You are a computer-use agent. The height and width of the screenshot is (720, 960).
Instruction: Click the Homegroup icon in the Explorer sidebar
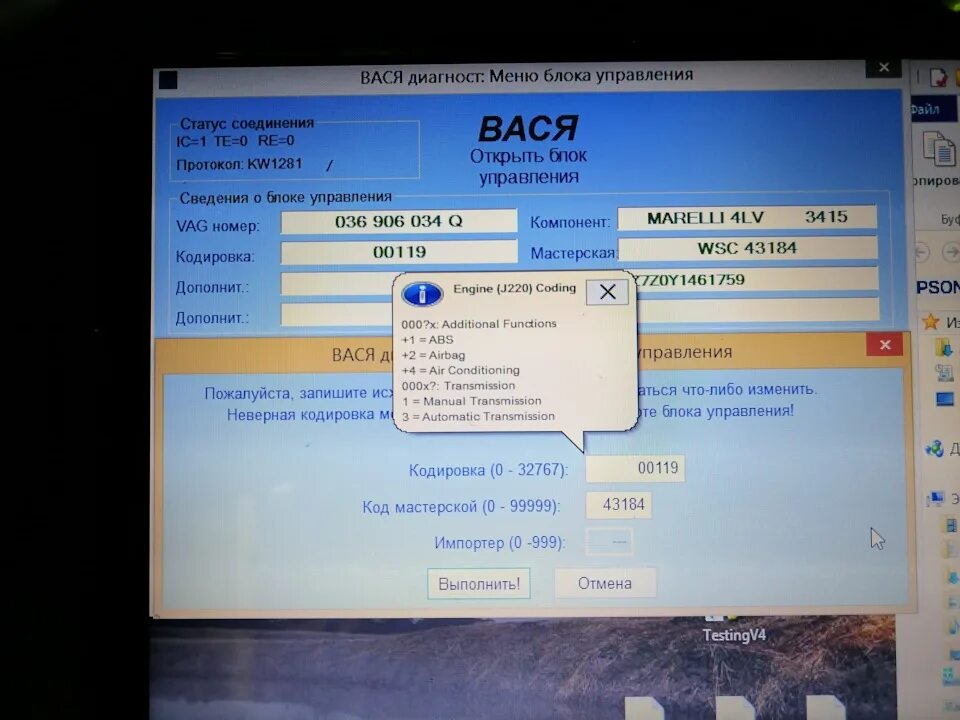[934, 449]
